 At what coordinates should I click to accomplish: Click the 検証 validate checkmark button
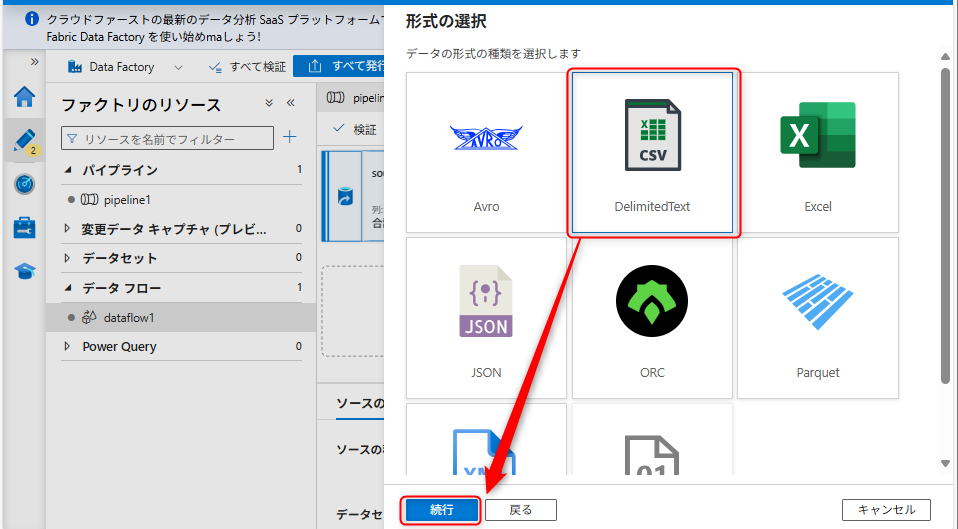[355, 130]
